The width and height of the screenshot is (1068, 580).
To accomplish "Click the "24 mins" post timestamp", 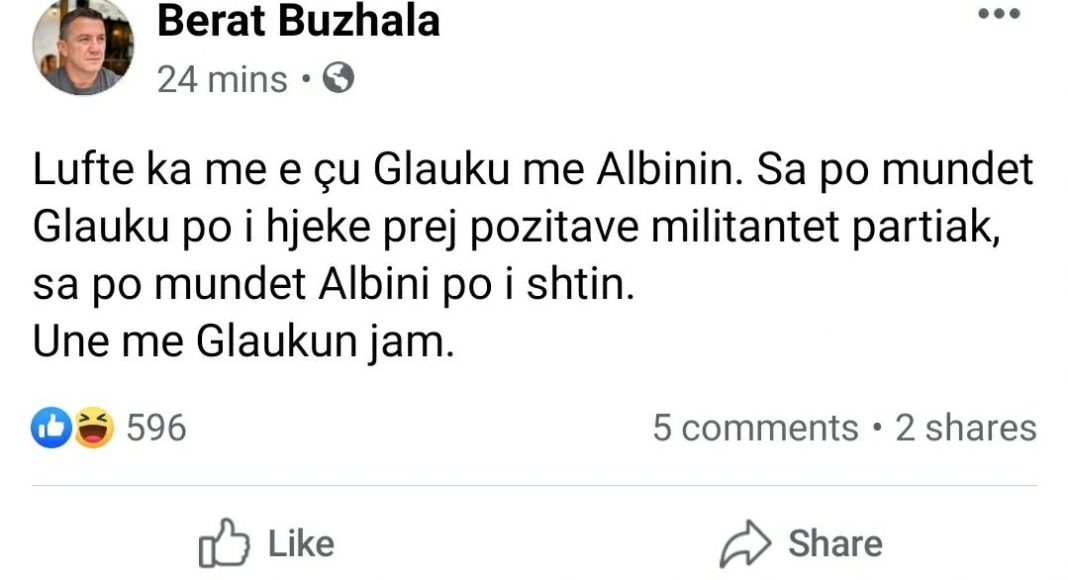I will coord(222,80).
